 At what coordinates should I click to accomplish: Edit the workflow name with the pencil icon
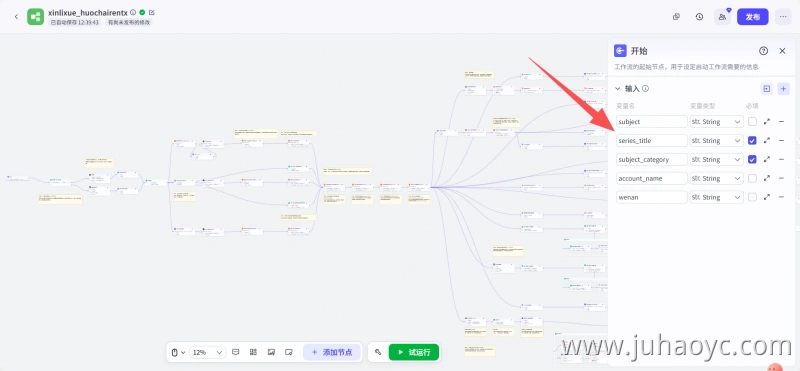coord(152,12)
